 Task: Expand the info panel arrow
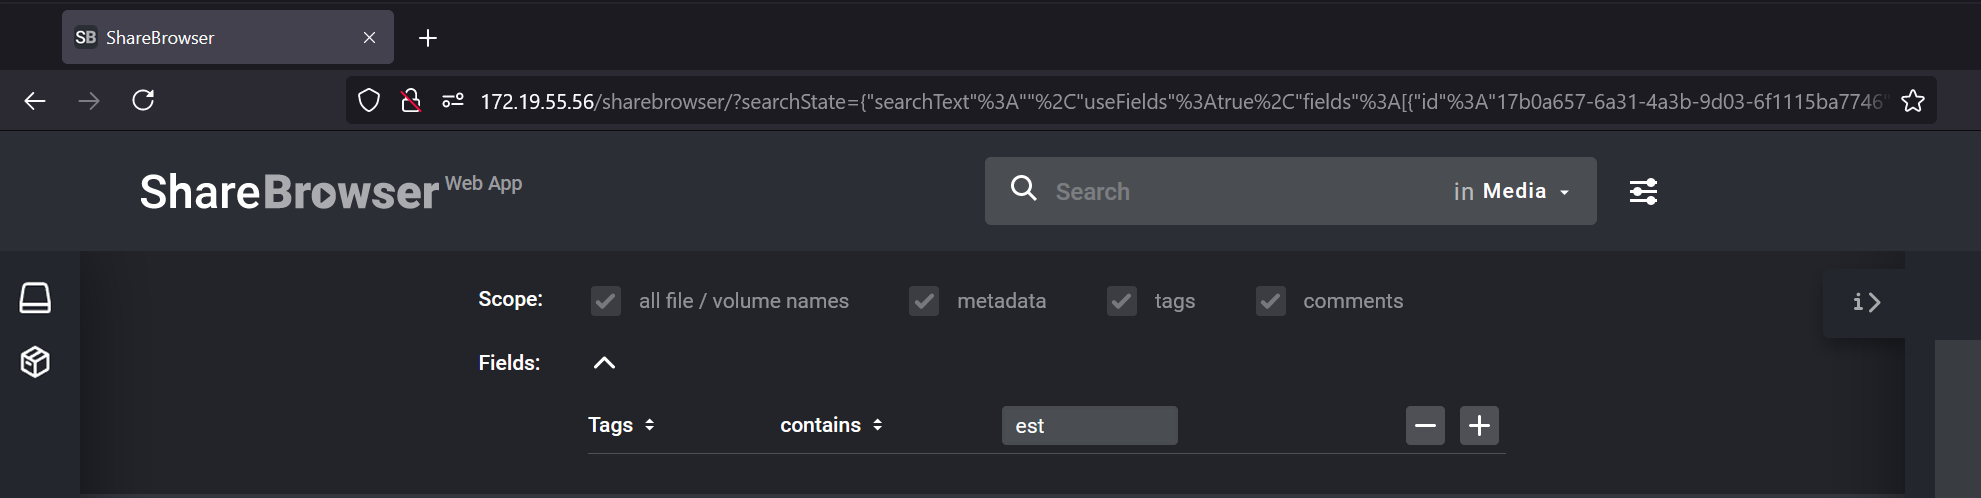1866,302
